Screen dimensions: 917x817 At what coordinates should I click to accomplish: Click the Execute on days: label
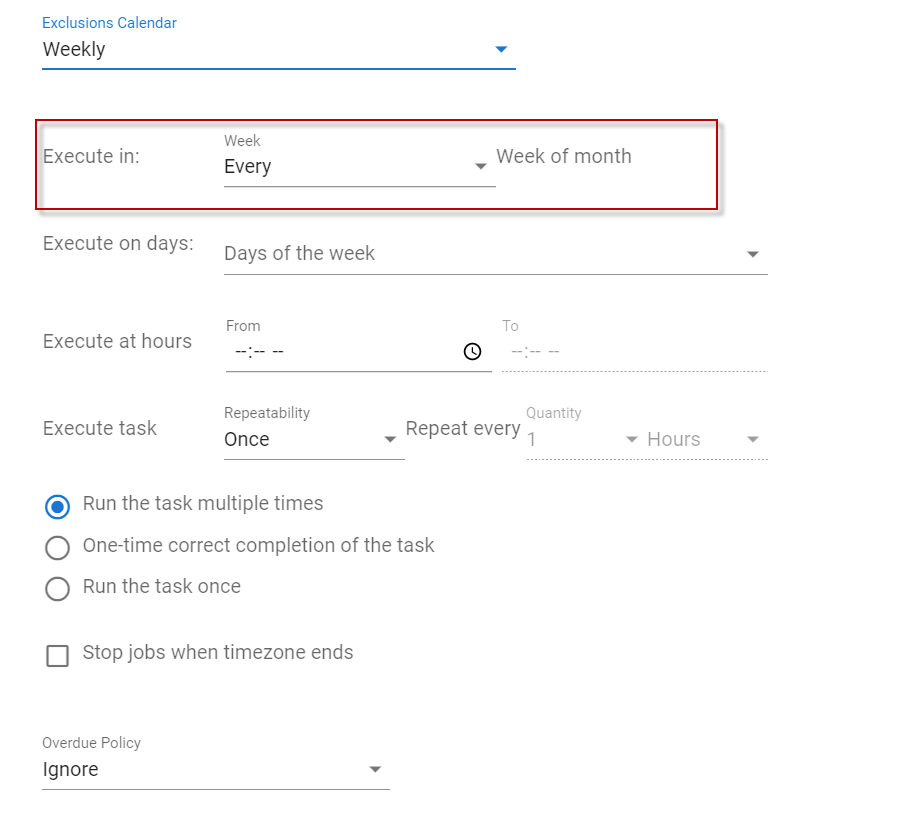click(x=118, y=243)
